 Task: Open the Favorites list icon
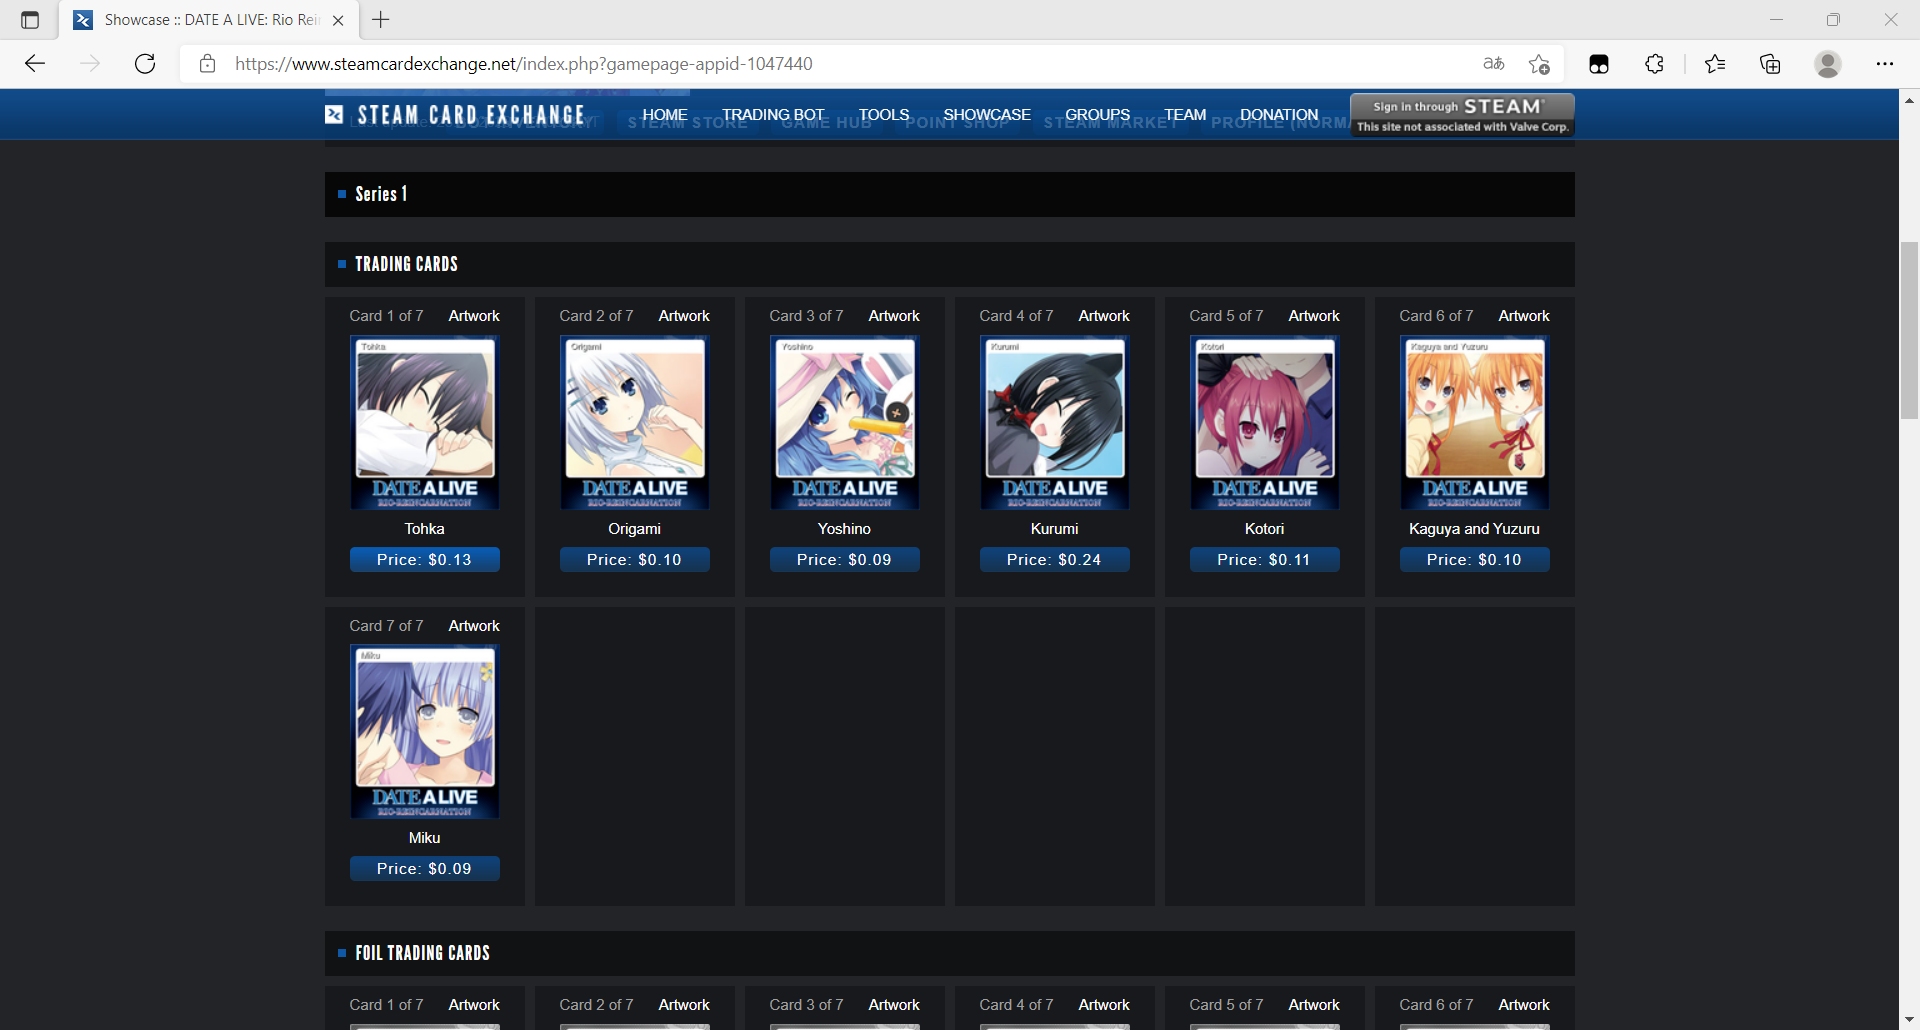[x=1715, y=64]
